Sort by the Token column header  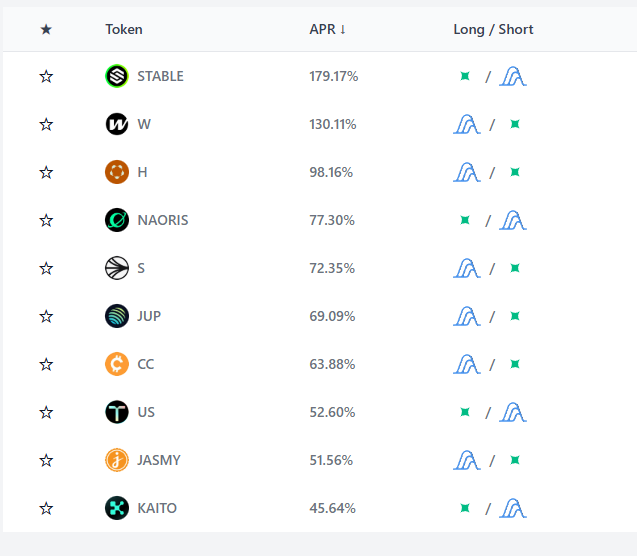(124, 29)
